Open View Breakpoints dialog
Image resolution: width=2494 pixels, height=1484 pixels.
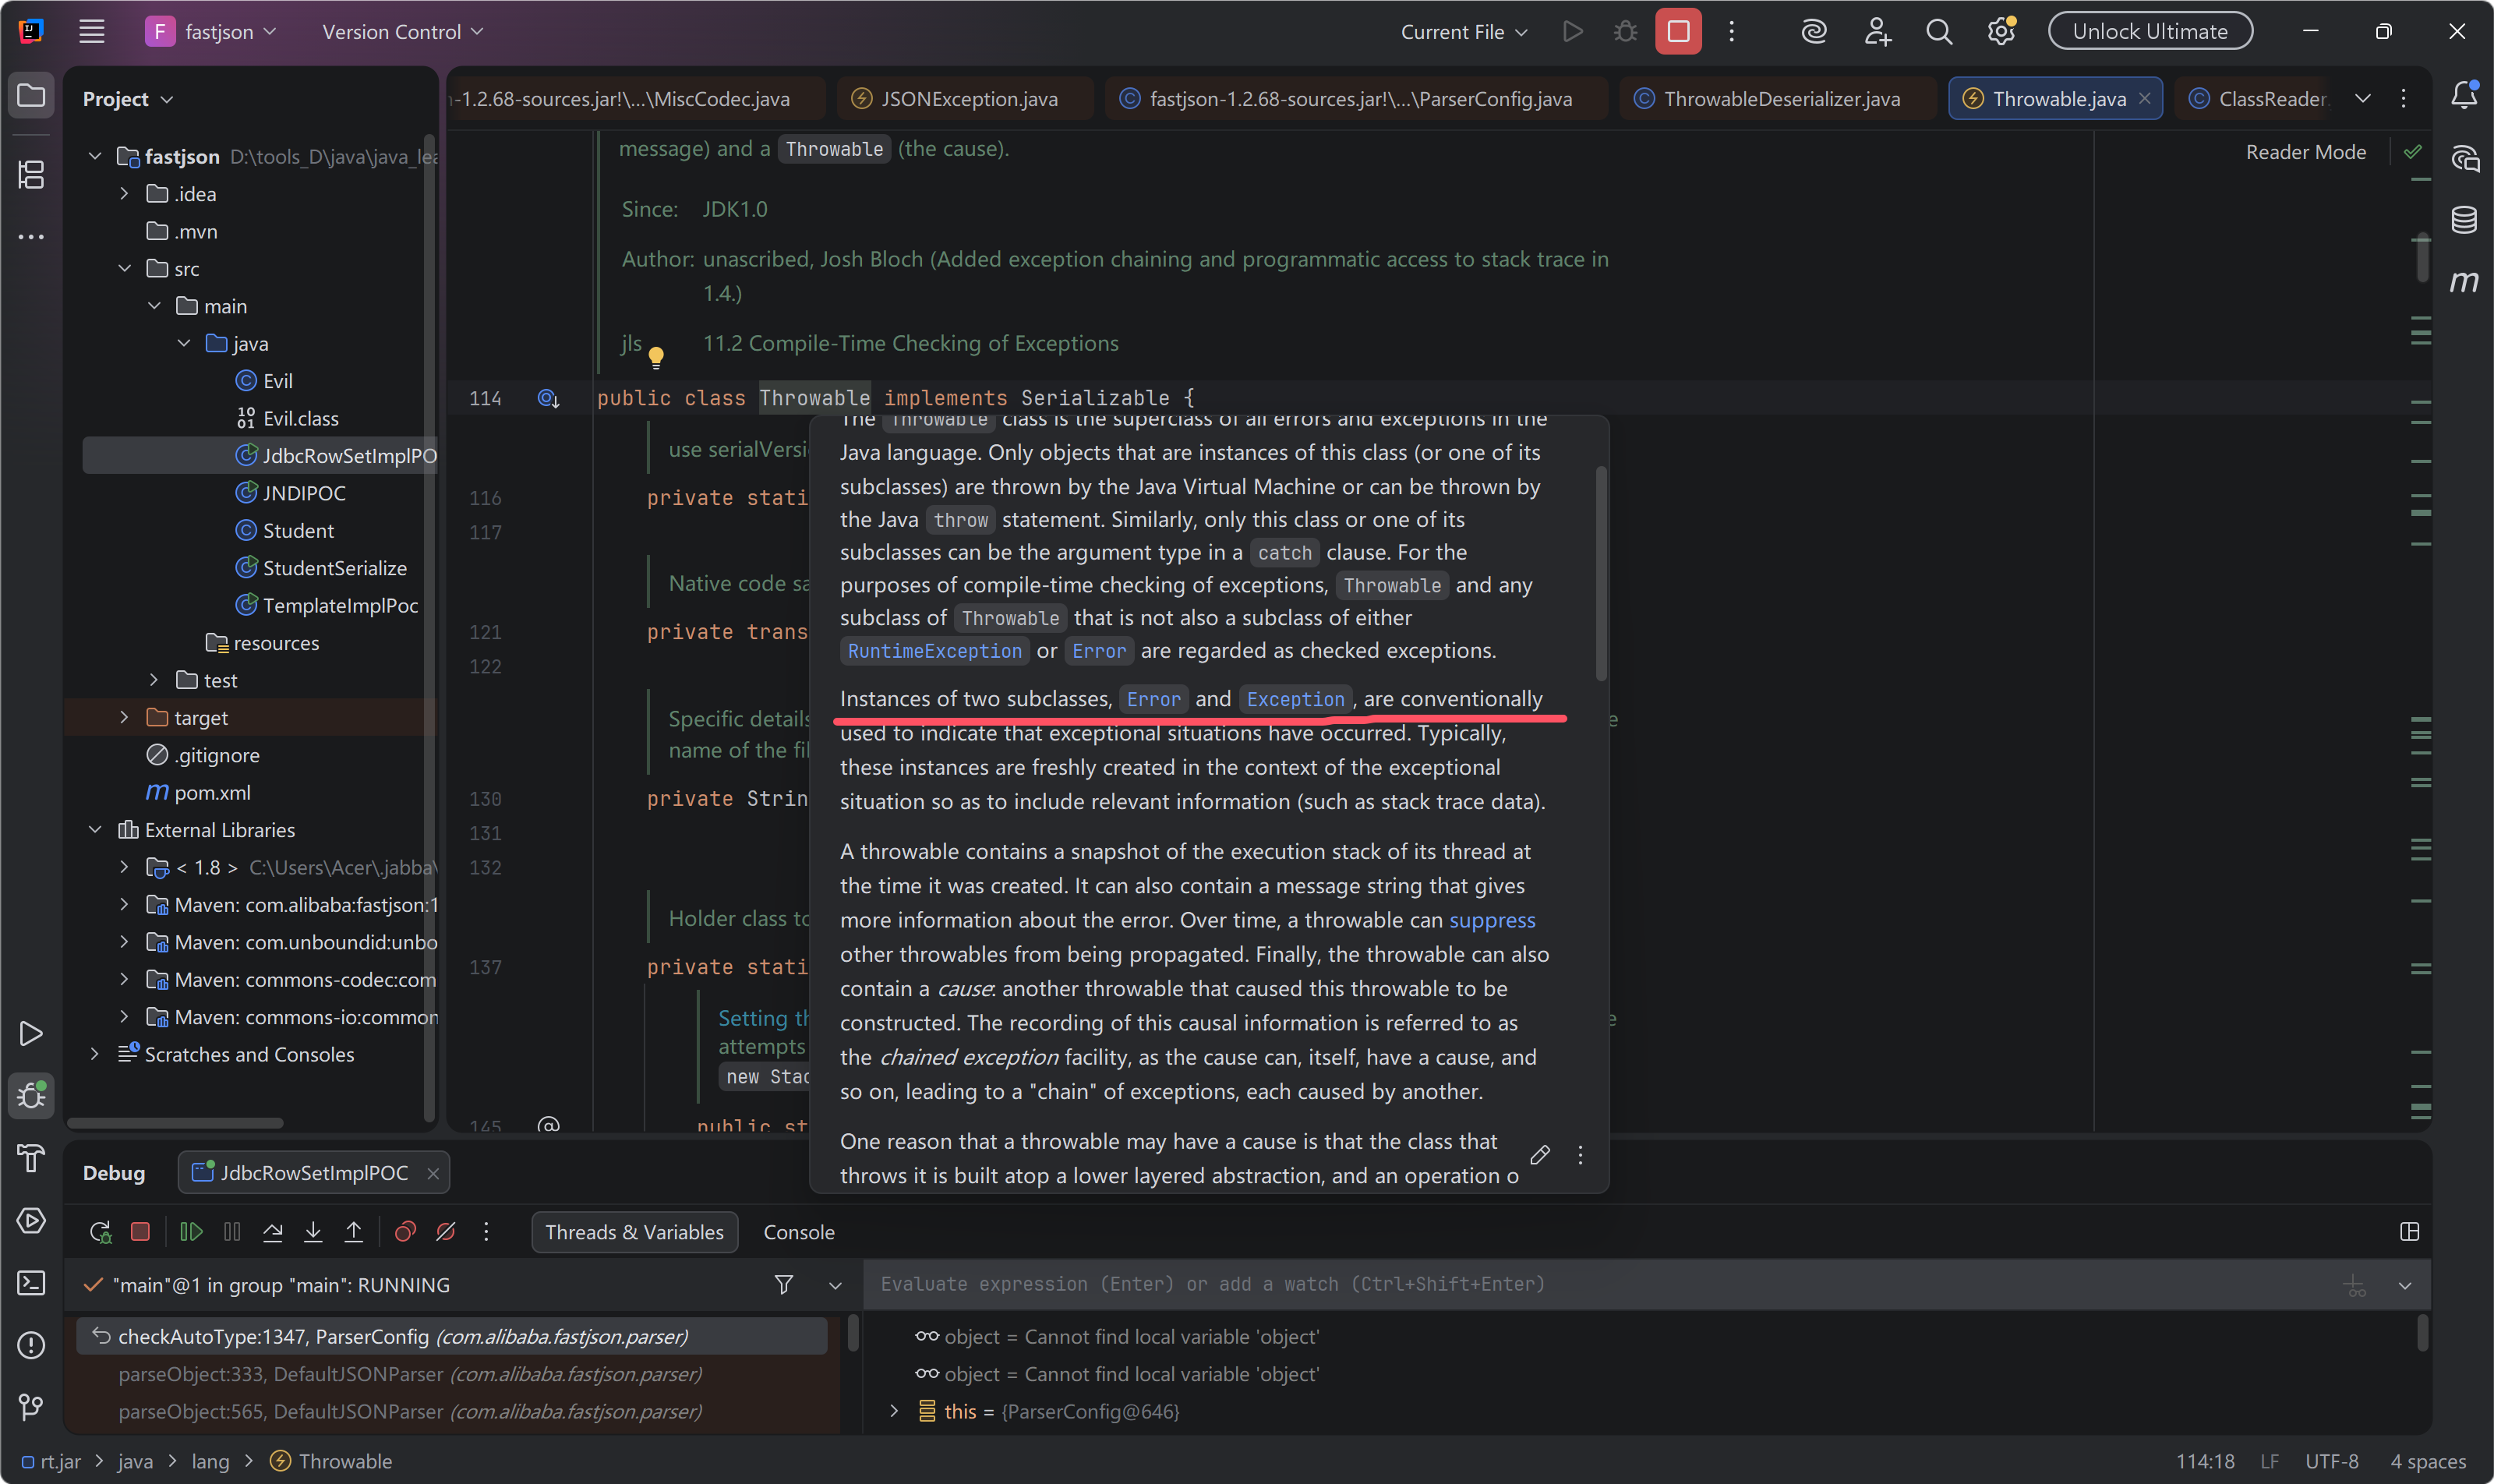[405, 1232]
